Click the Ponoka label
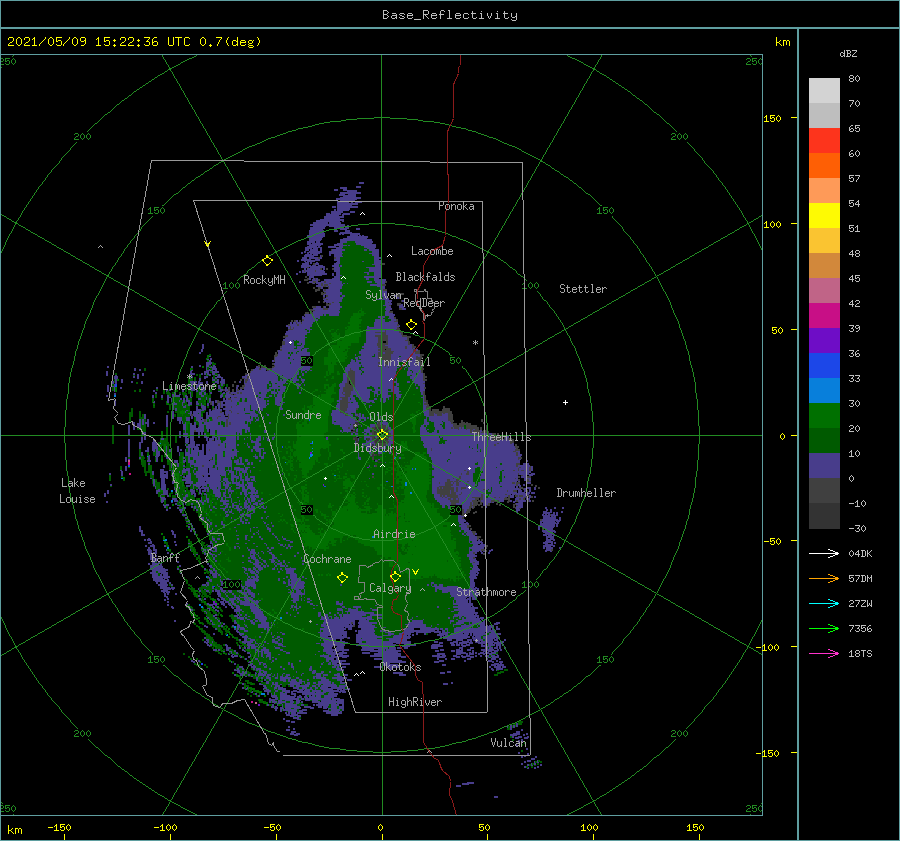Image resolution: width=900 pixels, height=841 pixels. [456, 207]
